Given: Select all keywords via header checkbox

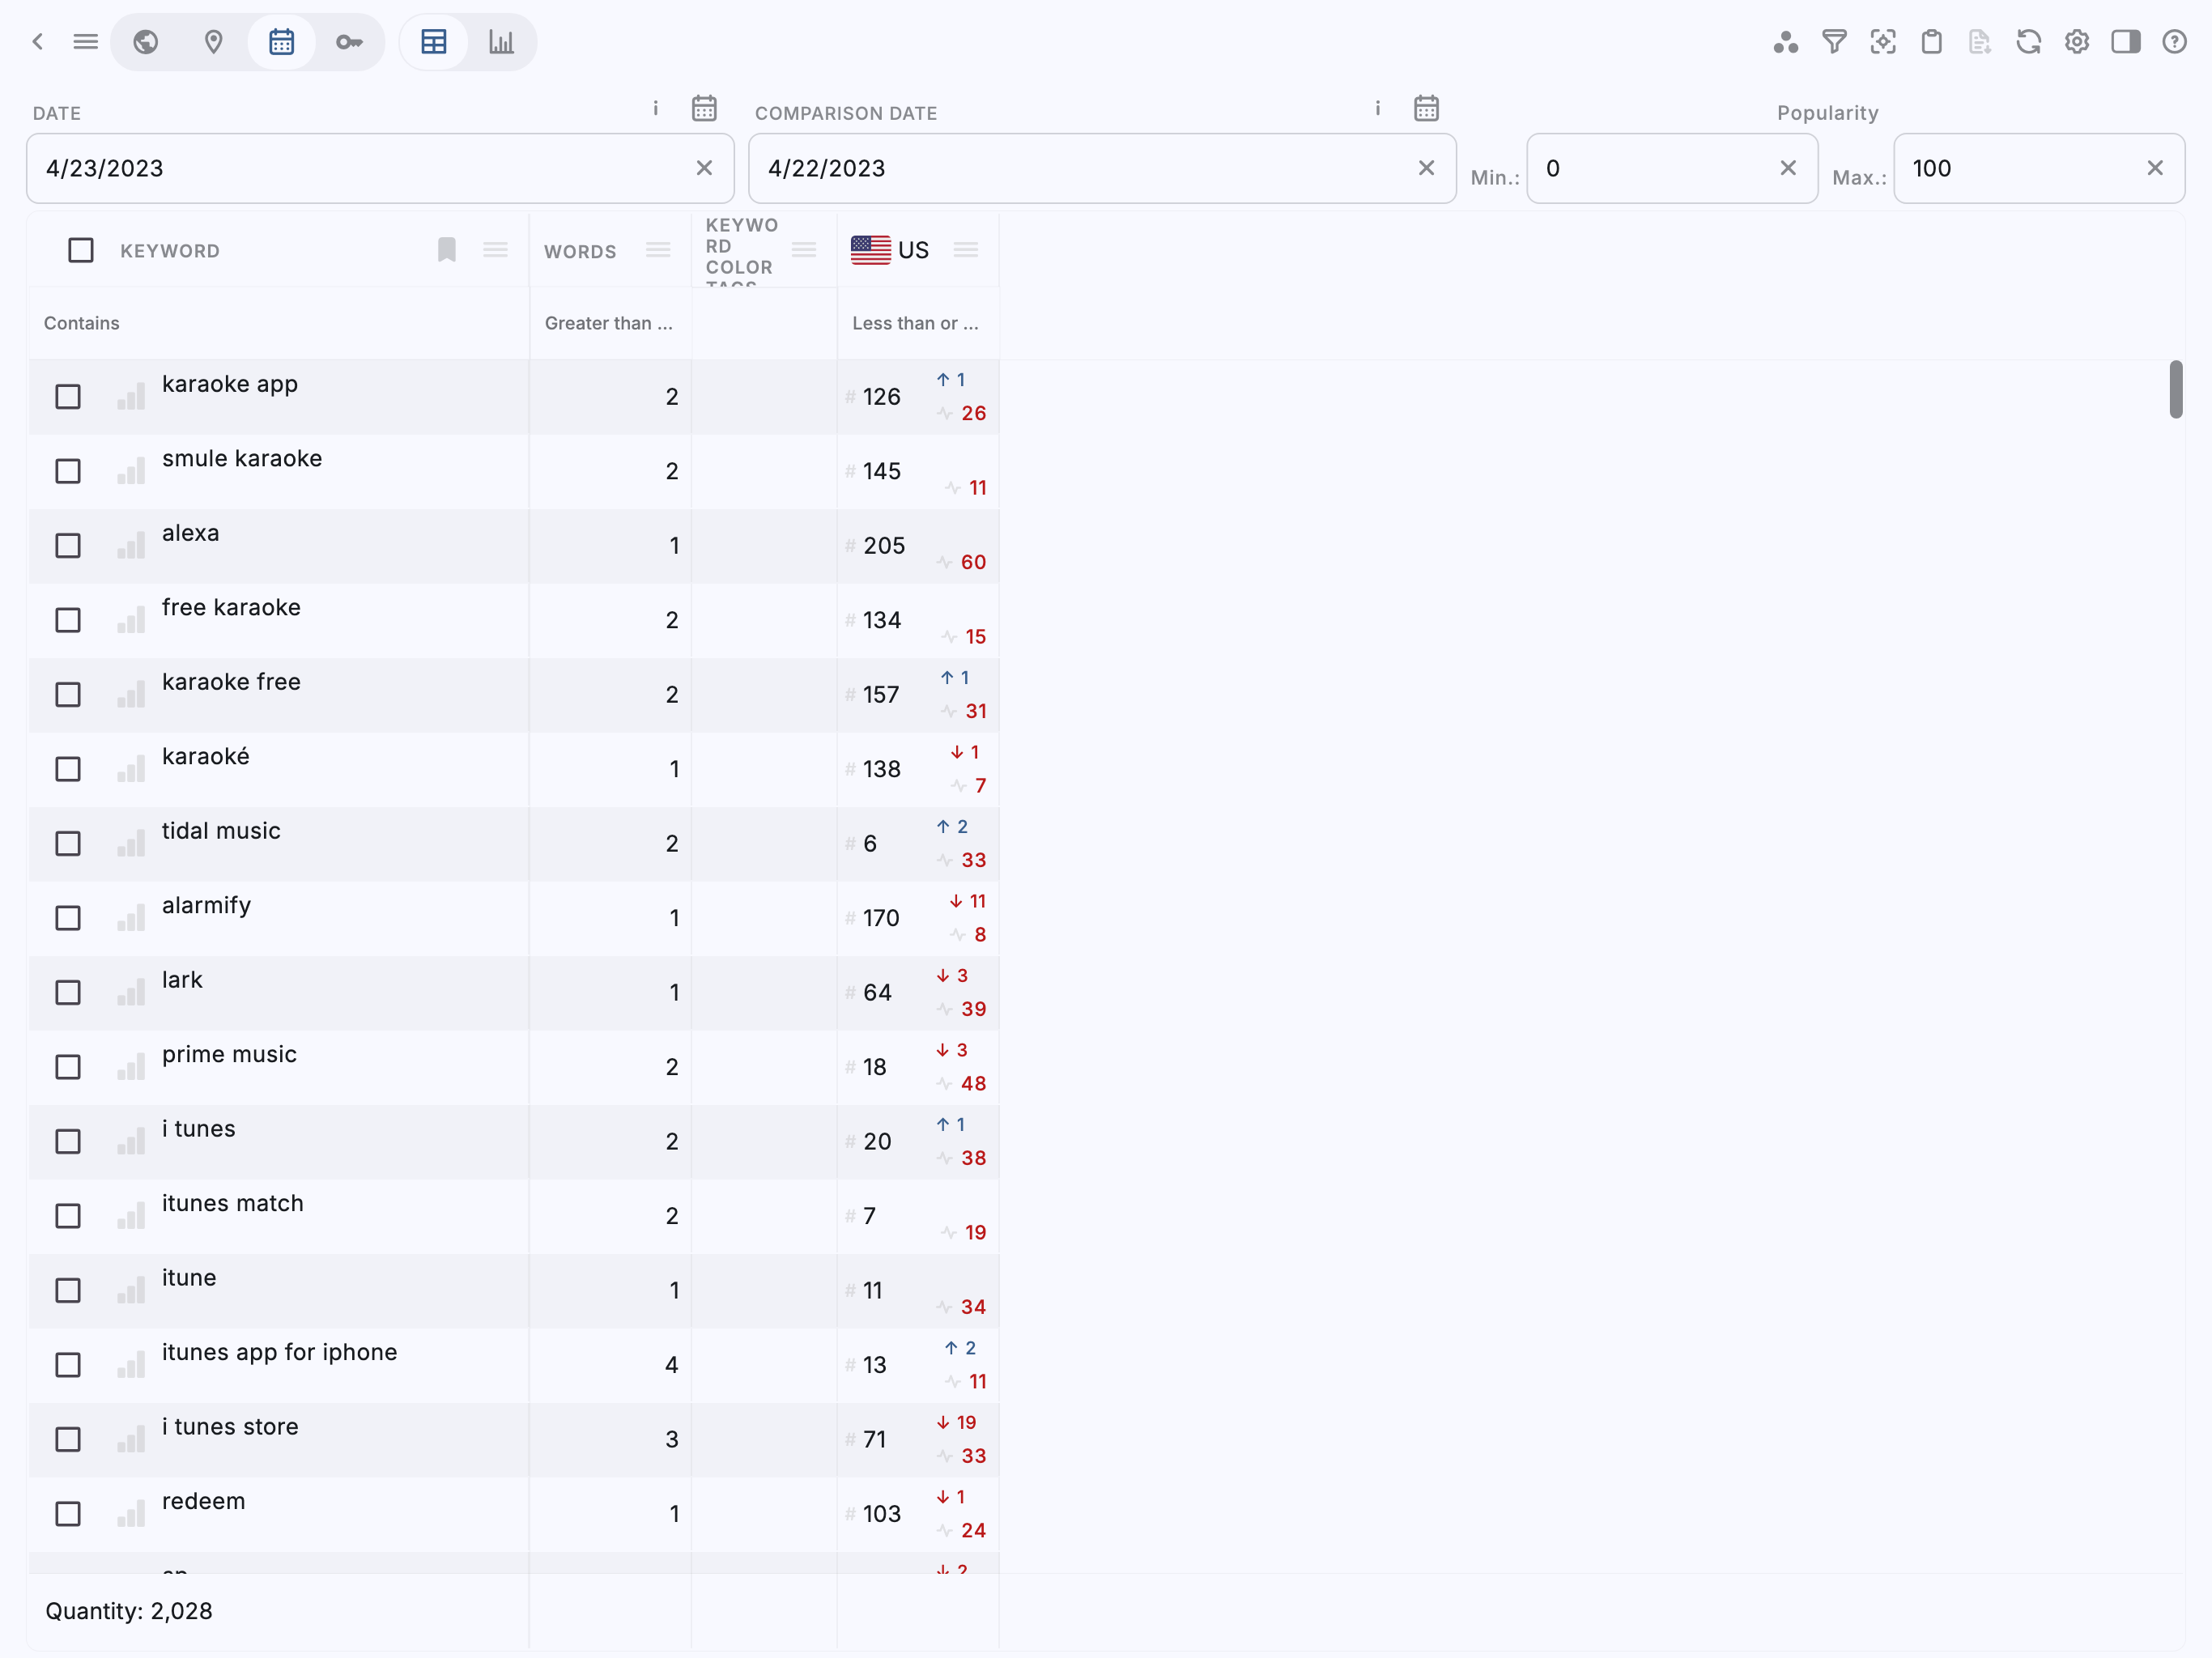Looking at the screenshot, I should pyautogui.click(x=81, y=250).
